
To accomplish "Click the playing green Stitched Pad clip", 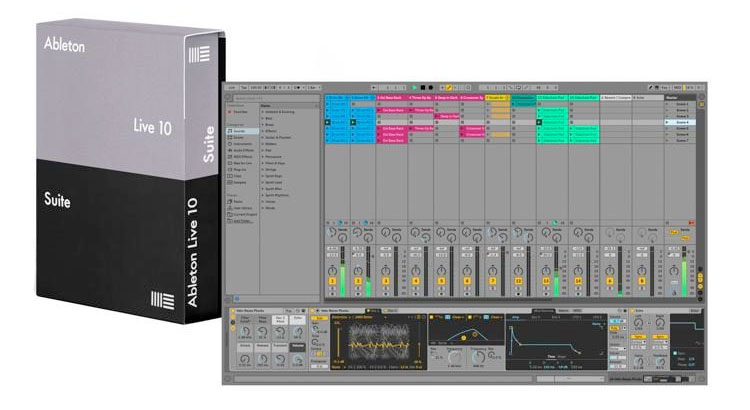I will 552,122.
